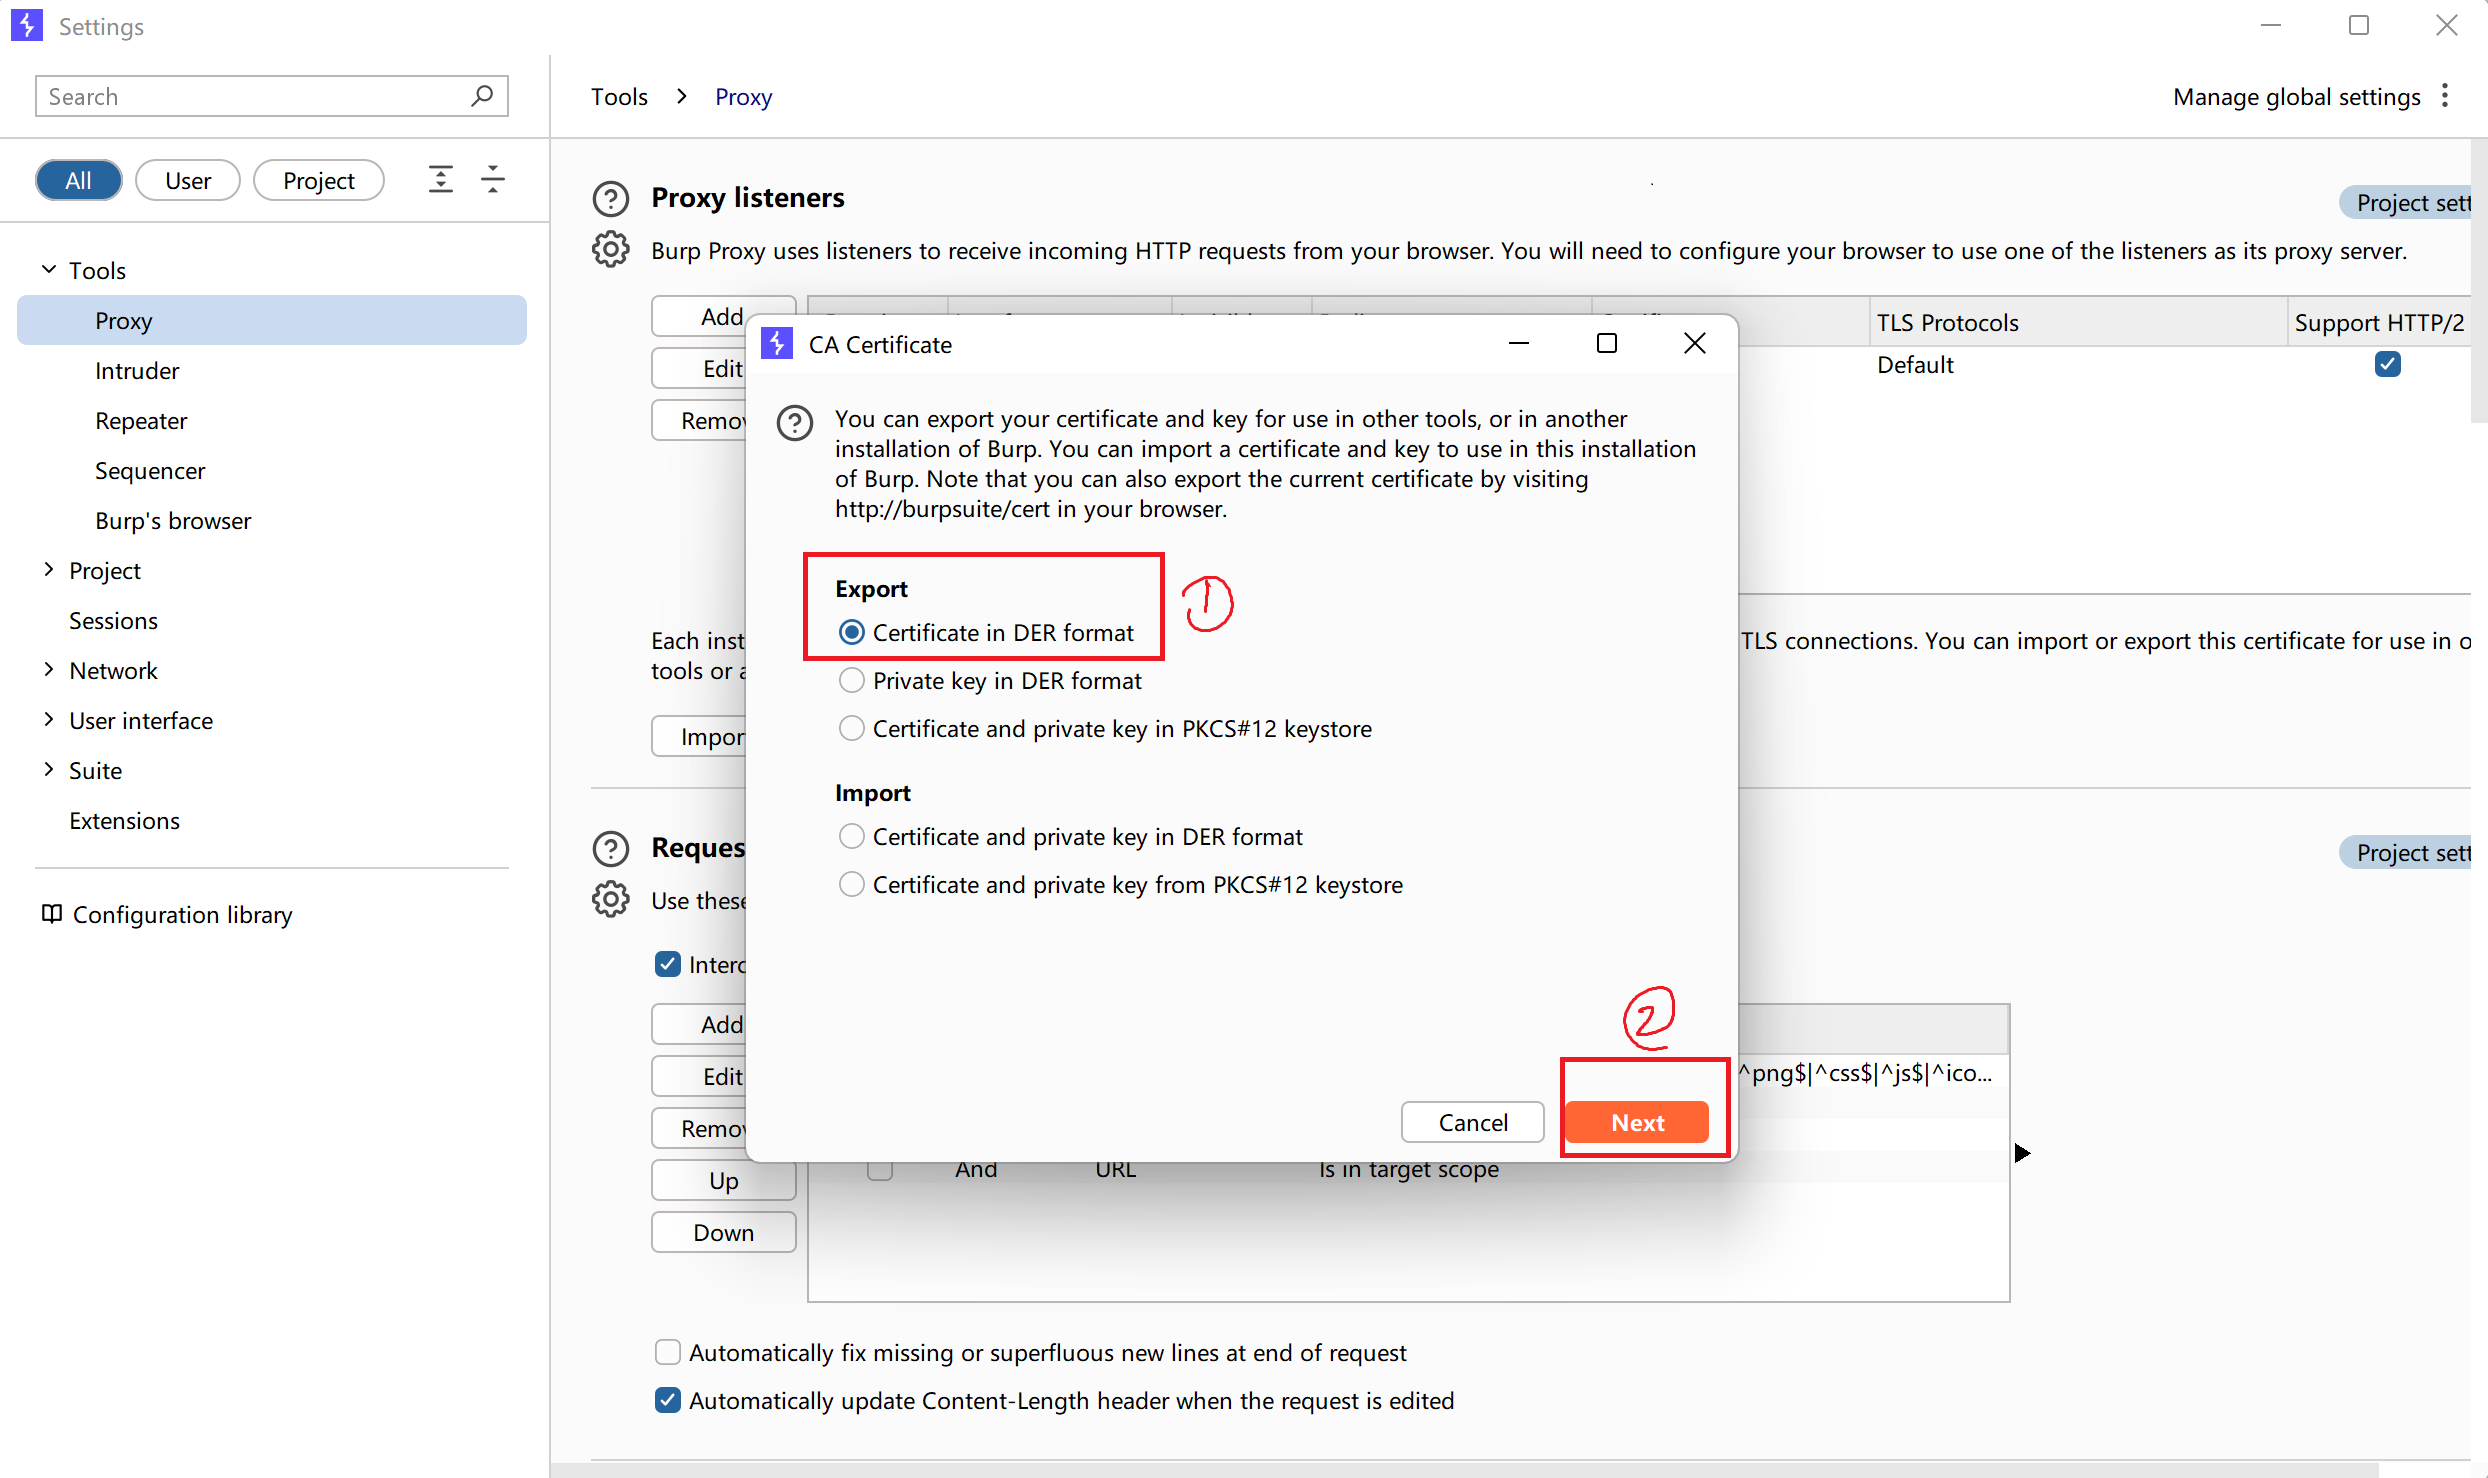The width and height of the screenshot is (2488, 1478).
Task: Collapse the Tools tree node
Action: [48, 270]
